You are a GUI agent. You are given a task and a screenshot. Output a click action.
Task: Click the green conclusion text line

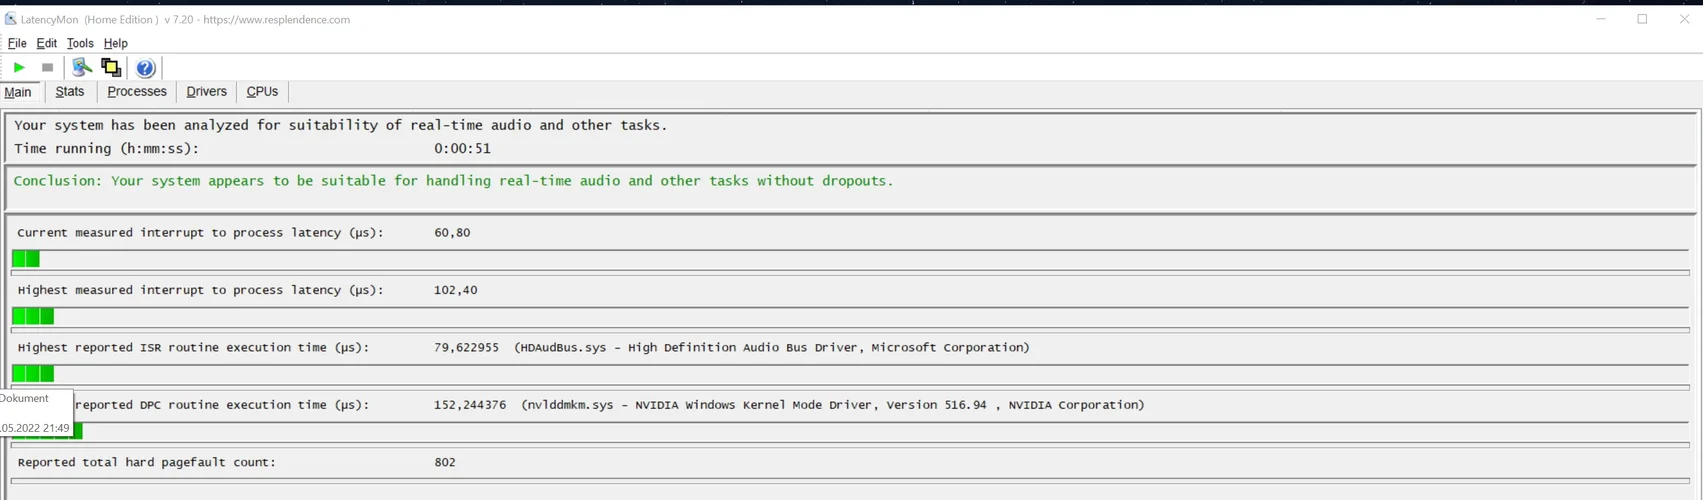point(453,181)
